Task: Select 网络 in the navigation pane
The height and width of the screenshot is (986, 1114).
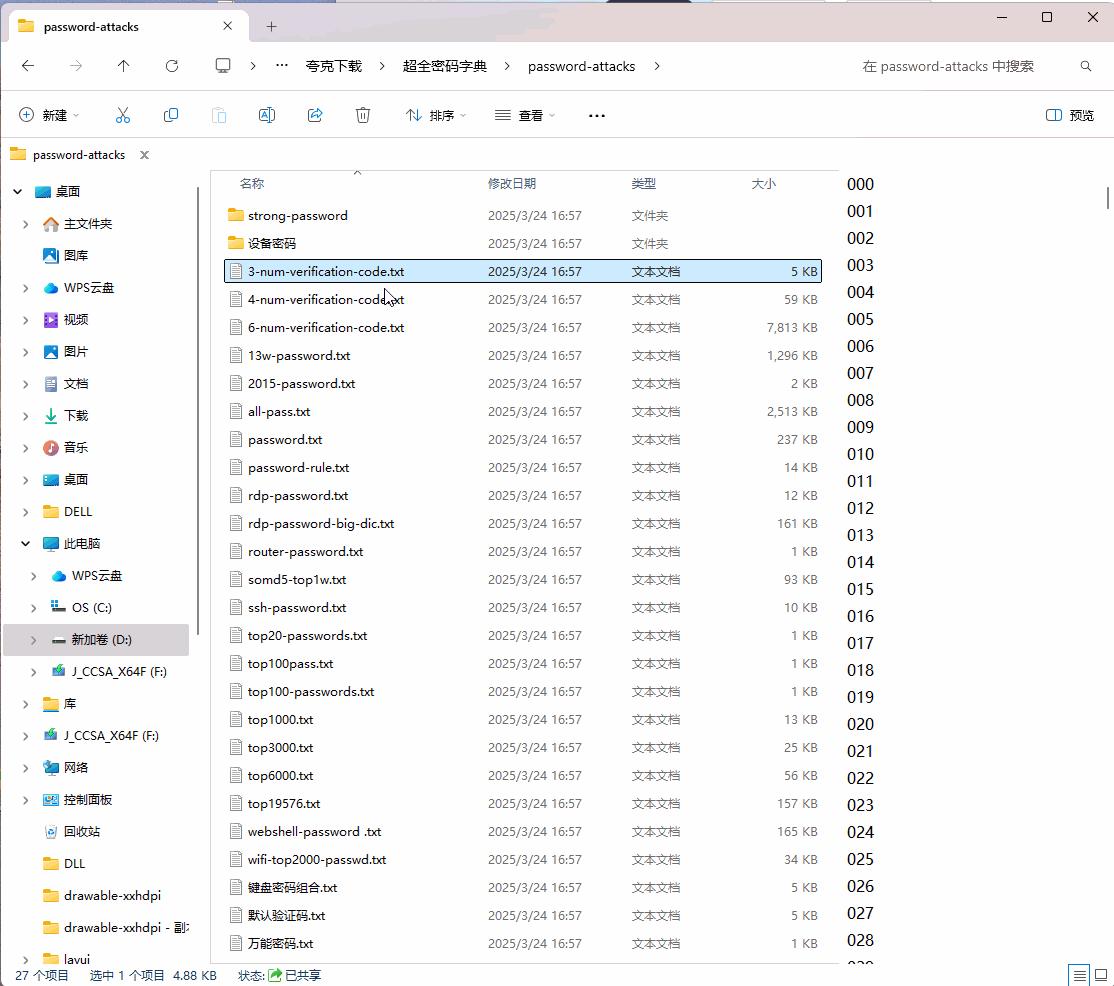Action: (x=75, y=768)
